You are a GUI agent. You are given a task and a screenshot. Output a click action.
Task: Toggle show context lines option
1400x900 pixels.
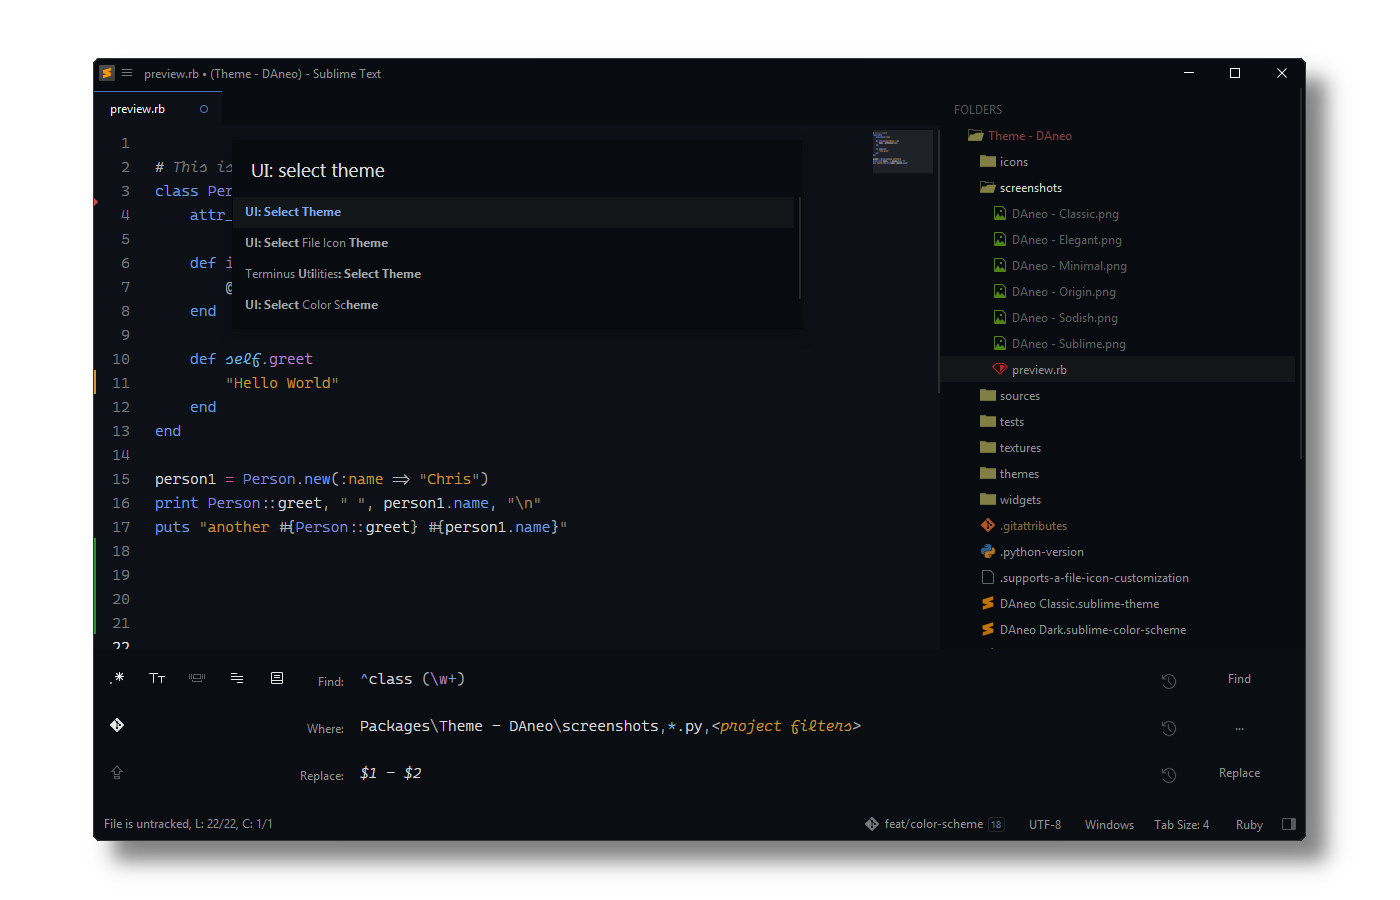click(x=237, y=678)
